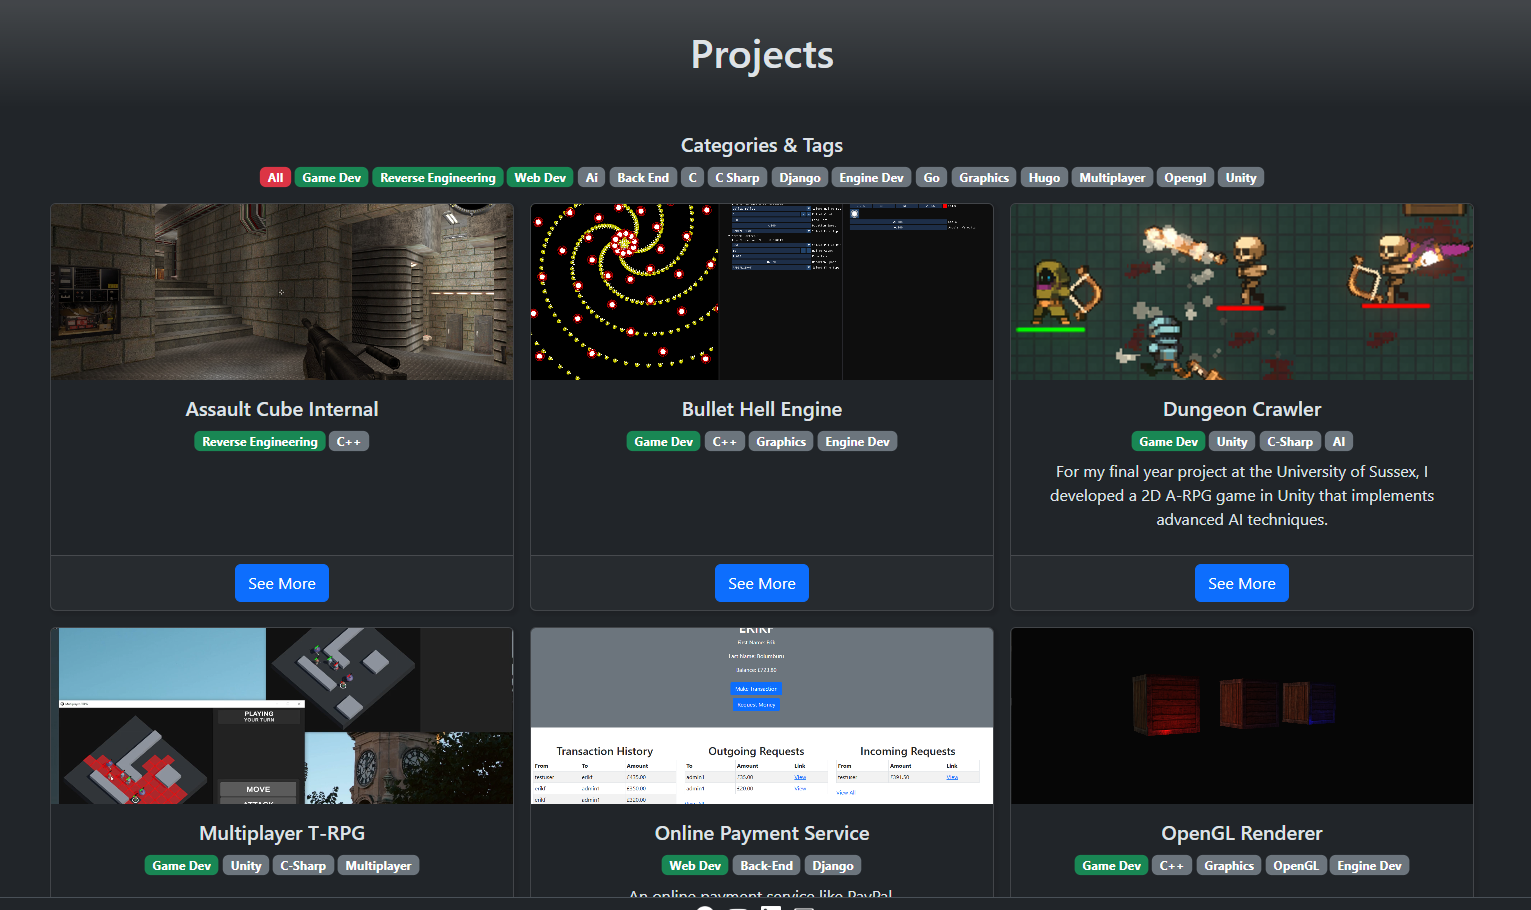Click the Dungeon Crawler title
The width and height of the screenshot is (1531, 910).
tap(1242, 409)
